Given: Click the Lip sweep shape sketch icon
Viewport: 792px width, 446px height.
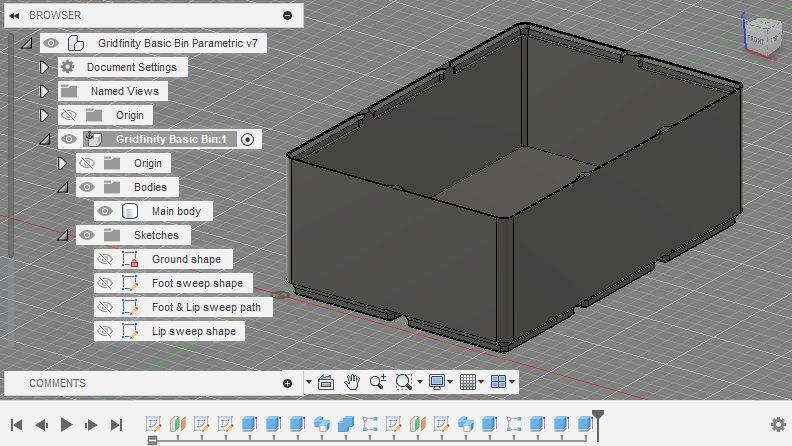Looking at the screenshot, I should click(x=130, y=331).
